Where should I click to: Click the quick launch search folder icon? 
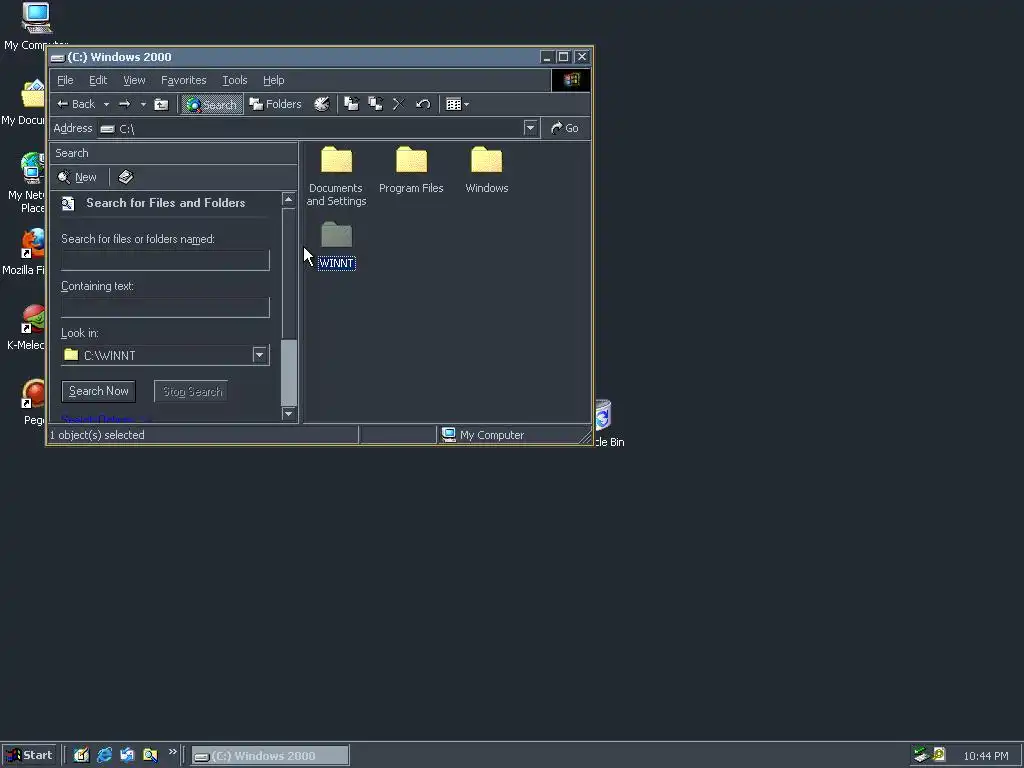click(150, 755)
